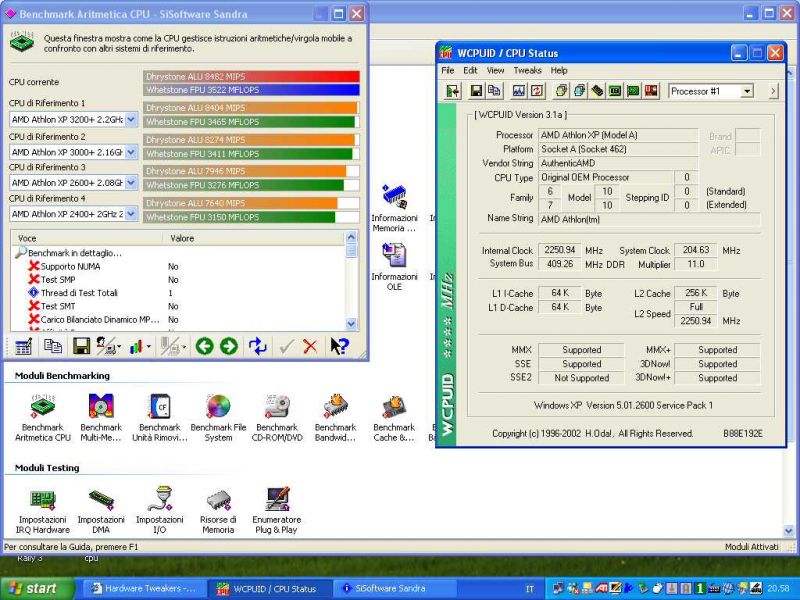Click the What's This help cursor icon
Screen dimensions: 800x600
point(339,346)
